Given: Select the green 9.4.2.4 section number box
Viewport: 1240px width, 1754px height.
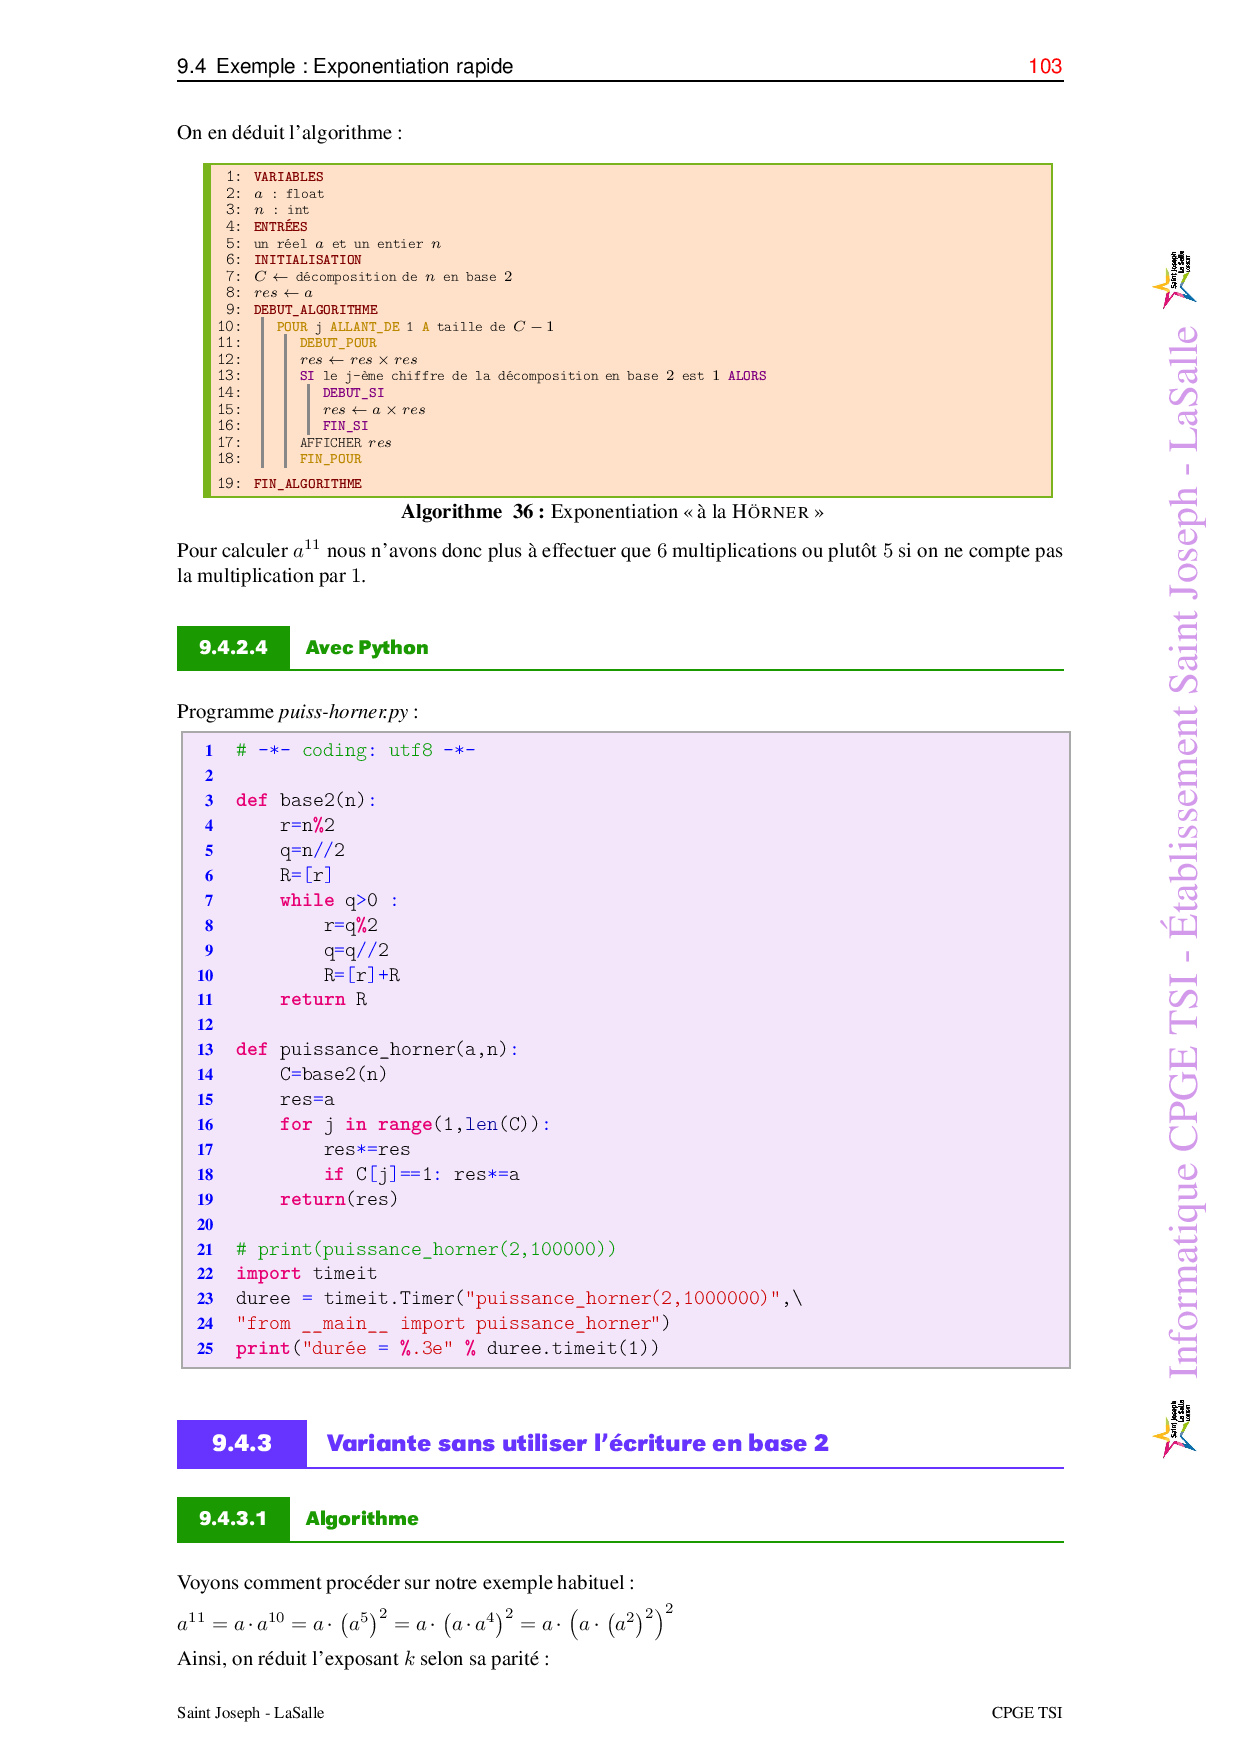Looking at the screenshot, I should (233, 648).
